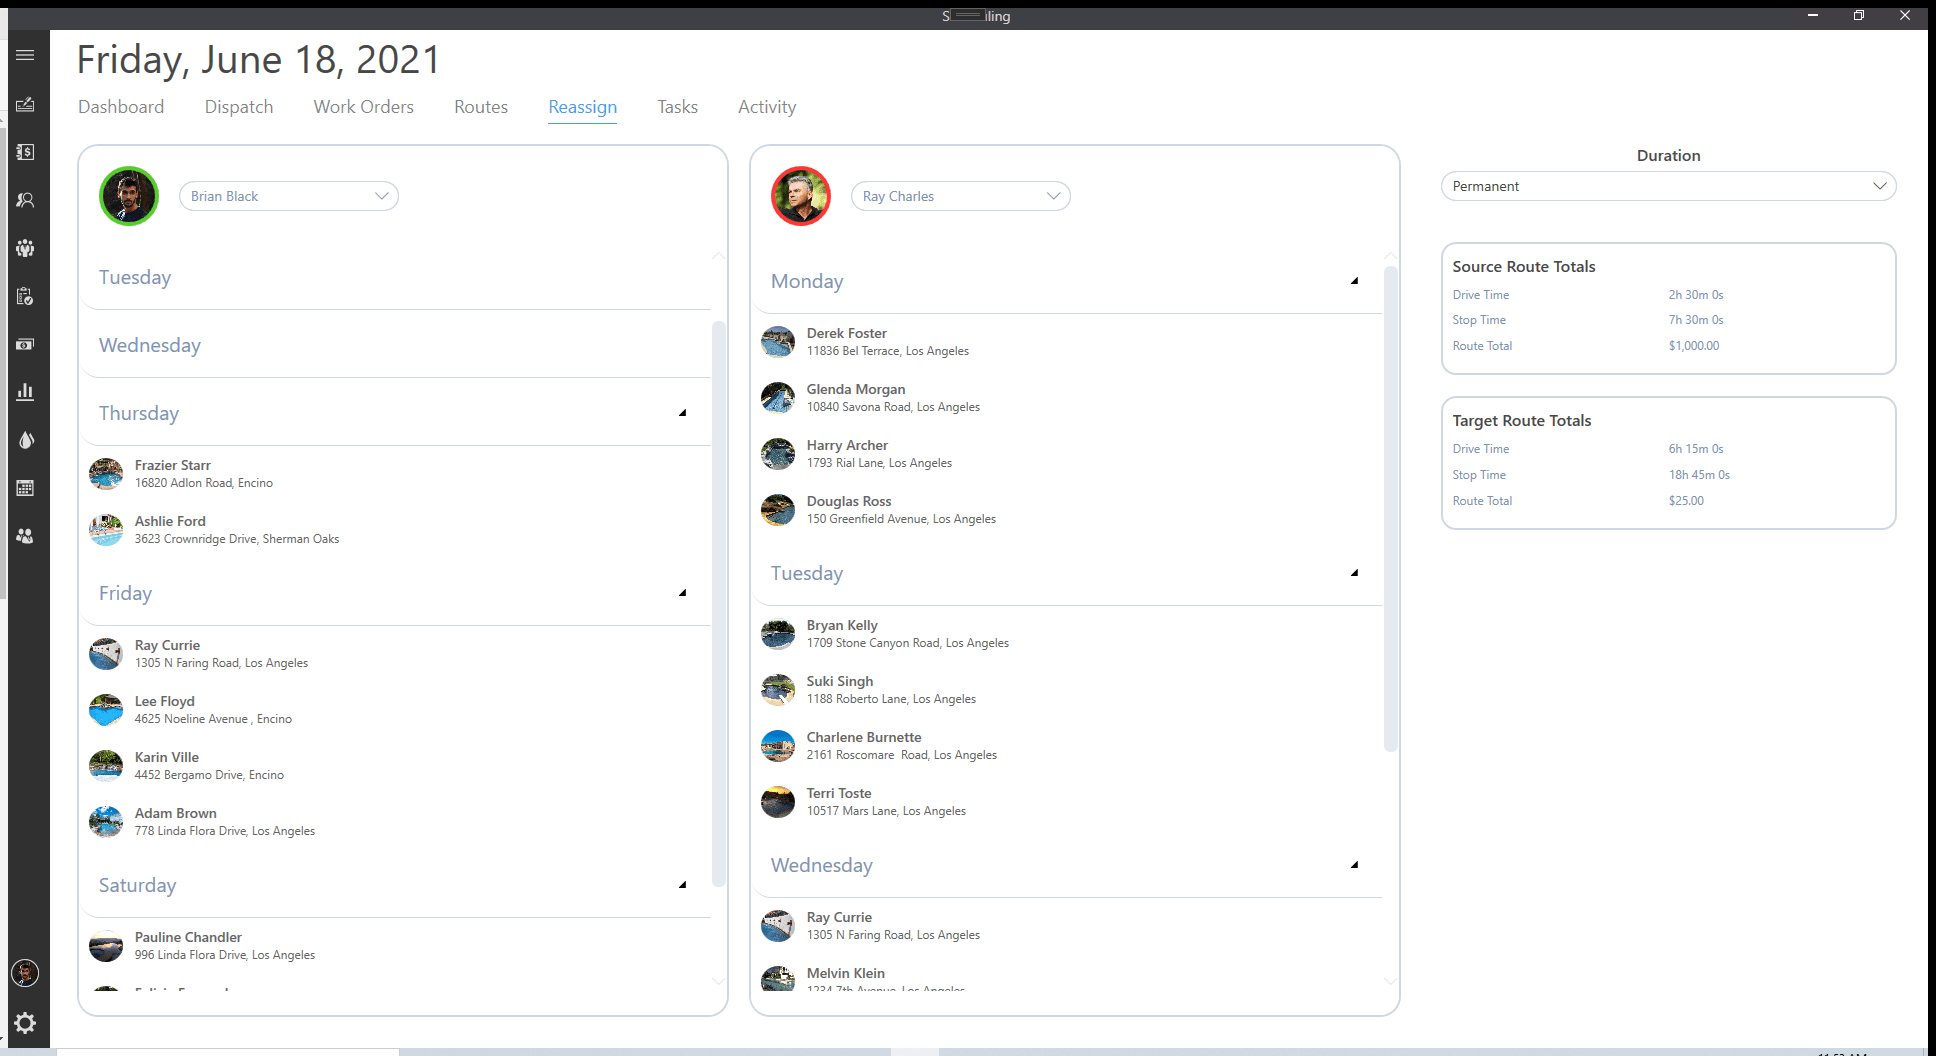Click the settings gear at the sidebar bottom
Viewport: 1936px width, 1056px height.
click(26, 1023)
